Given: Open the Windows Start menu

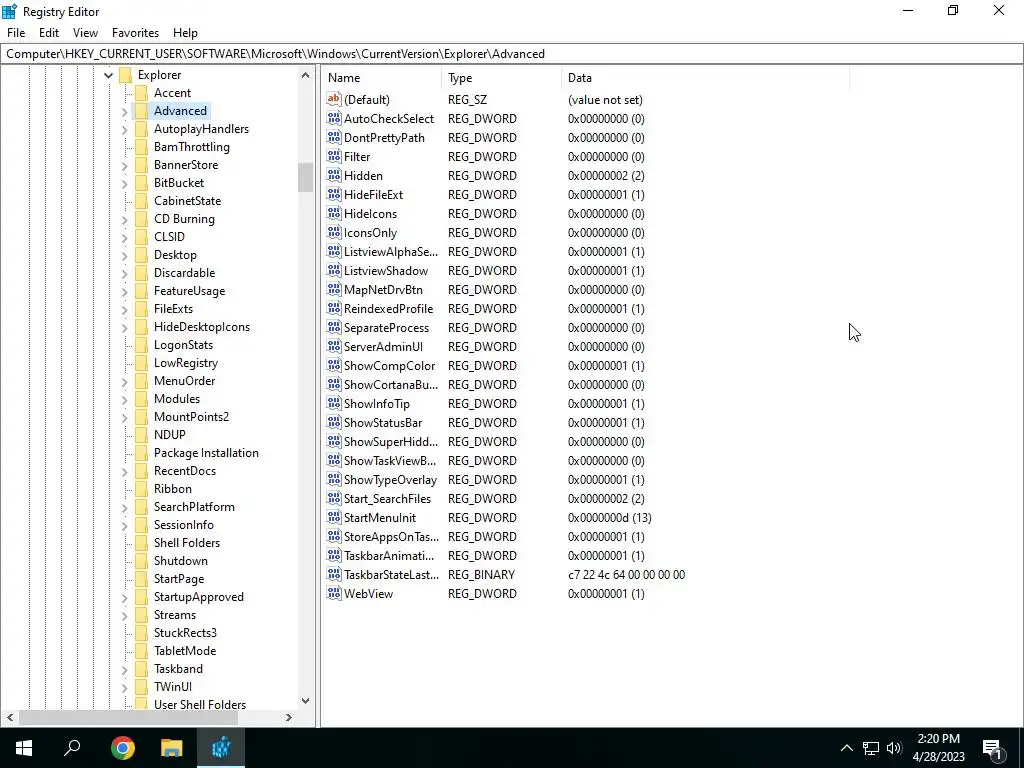Looking at the screenshot, I should (x=24, y=748).
